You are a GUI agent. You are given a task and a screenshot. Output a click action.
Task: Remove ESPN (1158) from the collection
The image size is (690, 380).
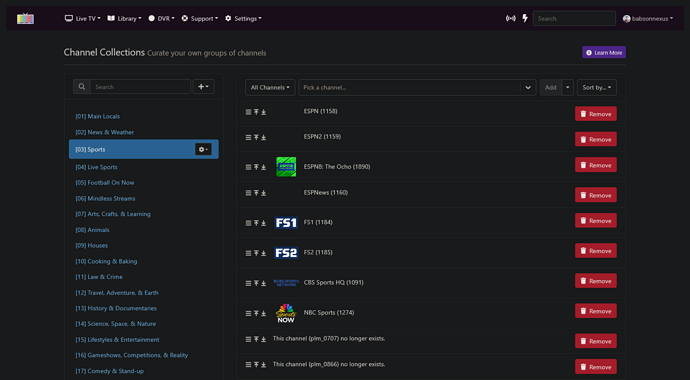[596, 114]
